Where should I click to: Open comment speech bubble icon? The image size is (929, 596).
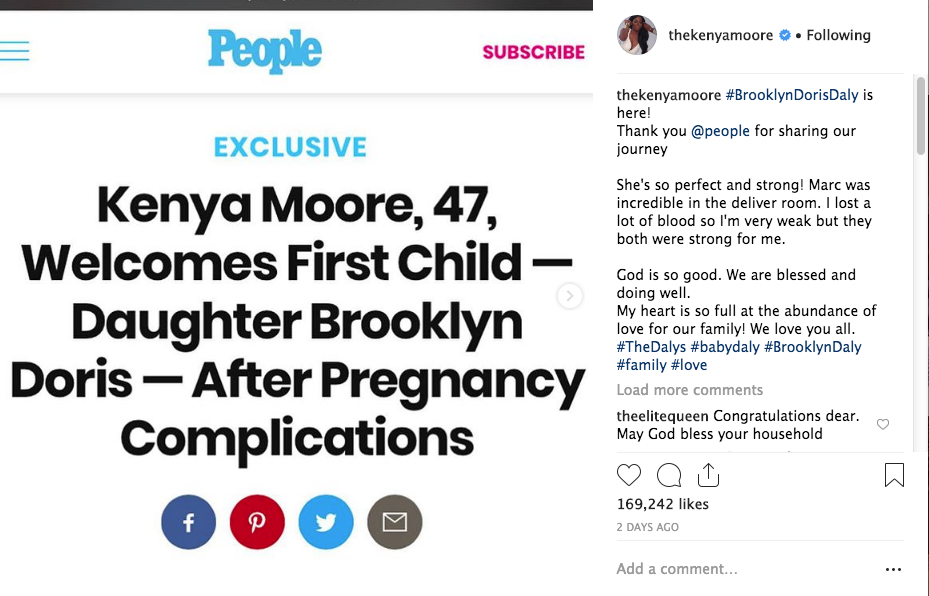(x=669, y=475)
